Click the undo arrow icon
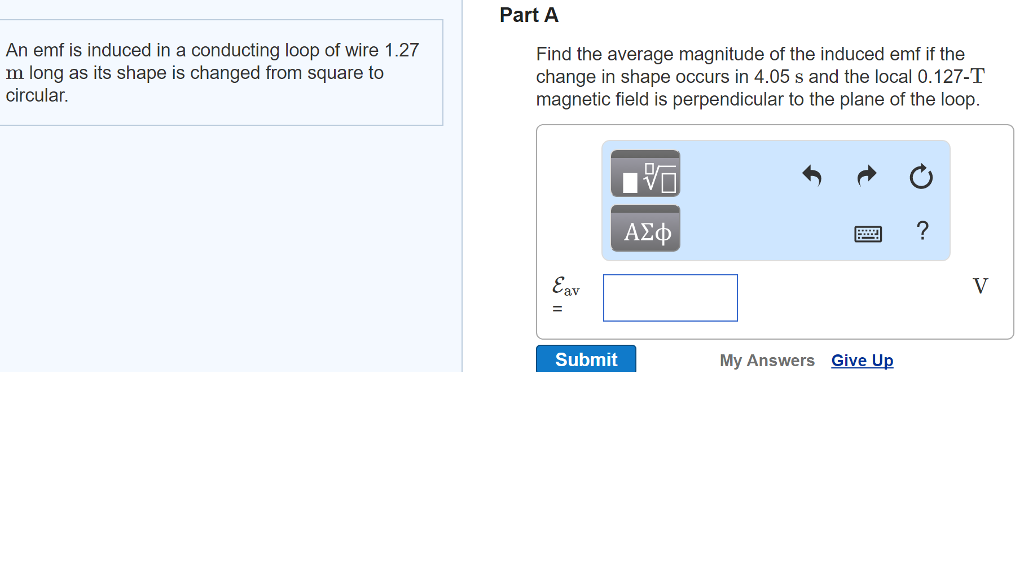The height and width of the screenshot is (571, 1024). click(x=812, y=177)
